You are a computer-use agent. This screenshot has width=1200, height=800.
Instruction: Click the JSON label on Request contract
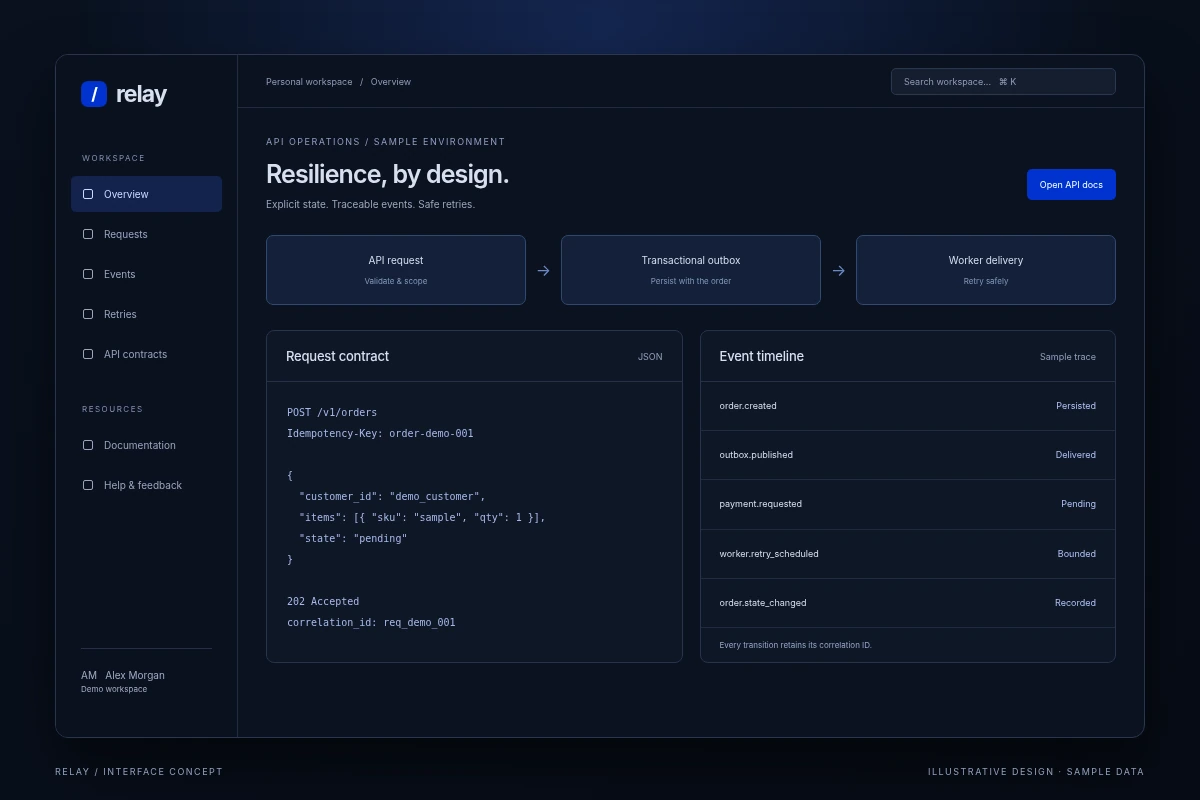tap(650, 357)
